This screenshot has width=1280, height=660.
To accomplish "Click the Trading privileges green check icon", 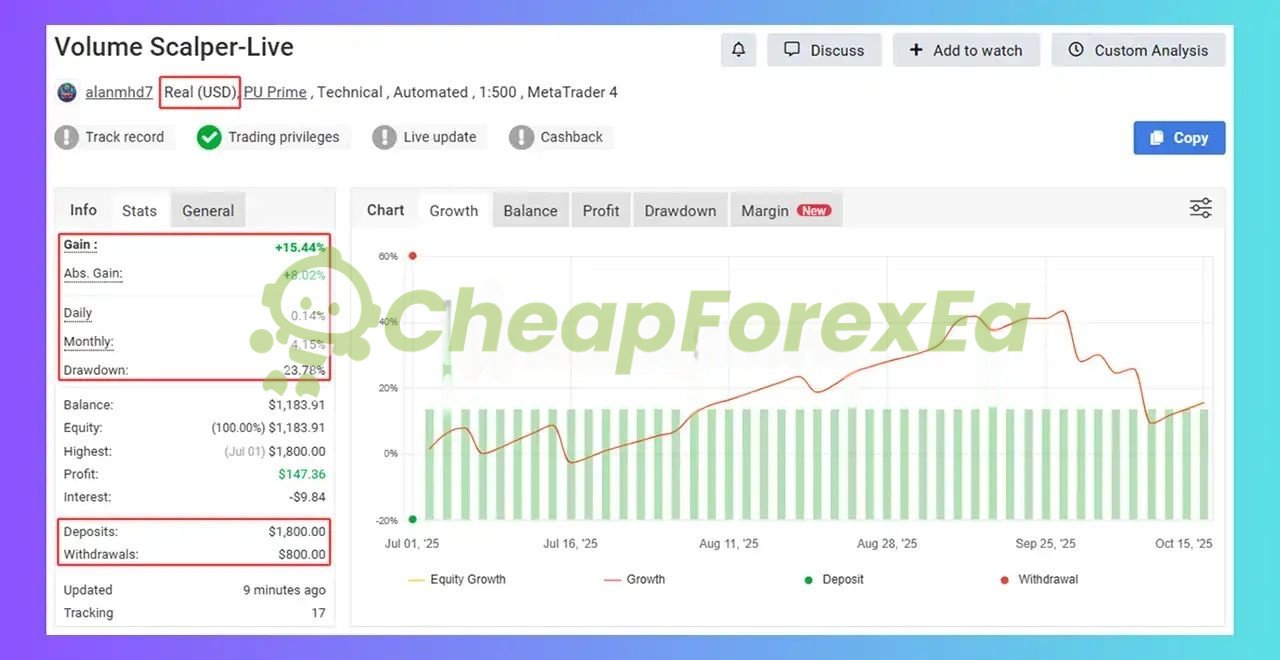I will [x=209, y=137].
